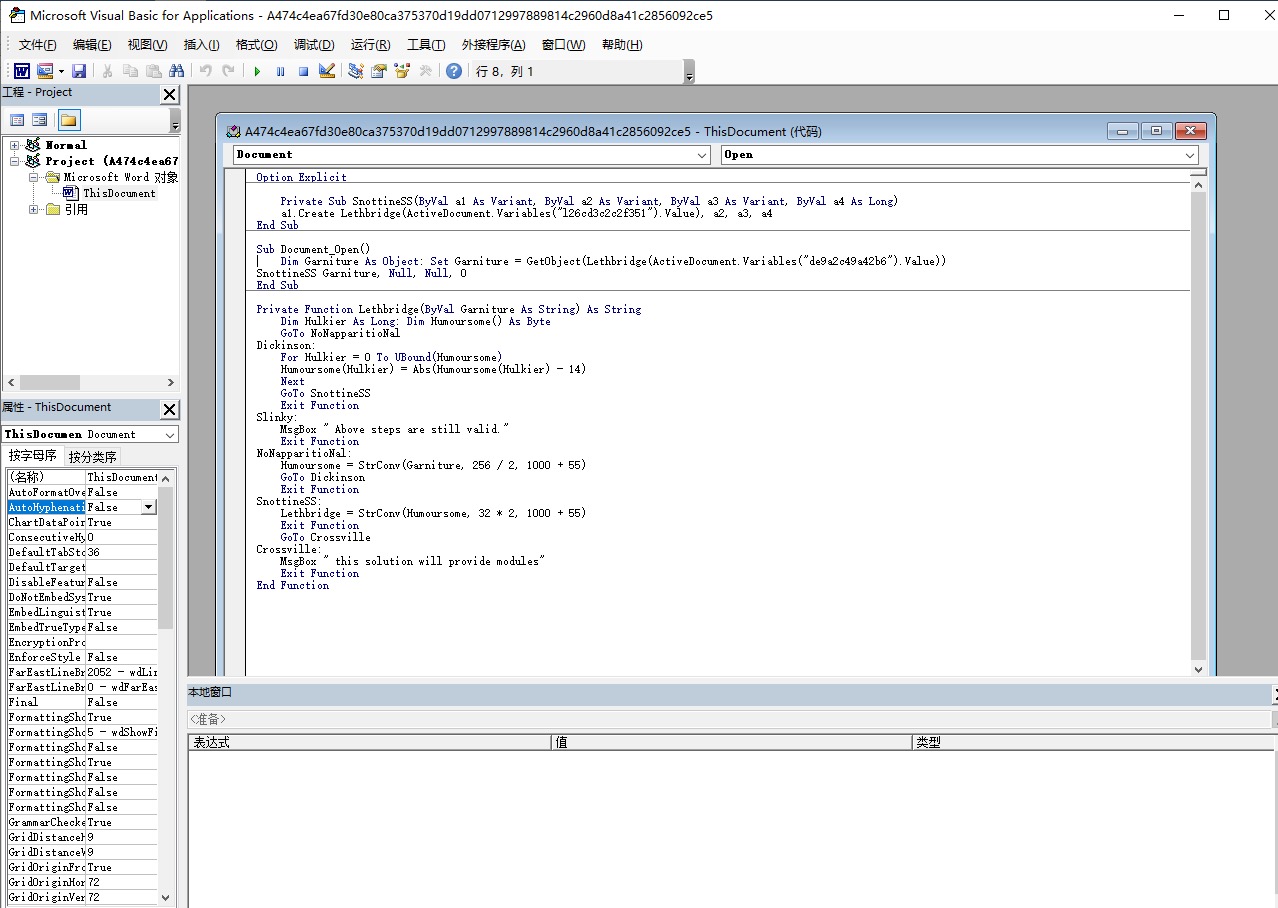Image resolution: width=1278 pixels, height=908 pixels.
Task: Open the 插入(I) menu
Action: coord(201,45)
